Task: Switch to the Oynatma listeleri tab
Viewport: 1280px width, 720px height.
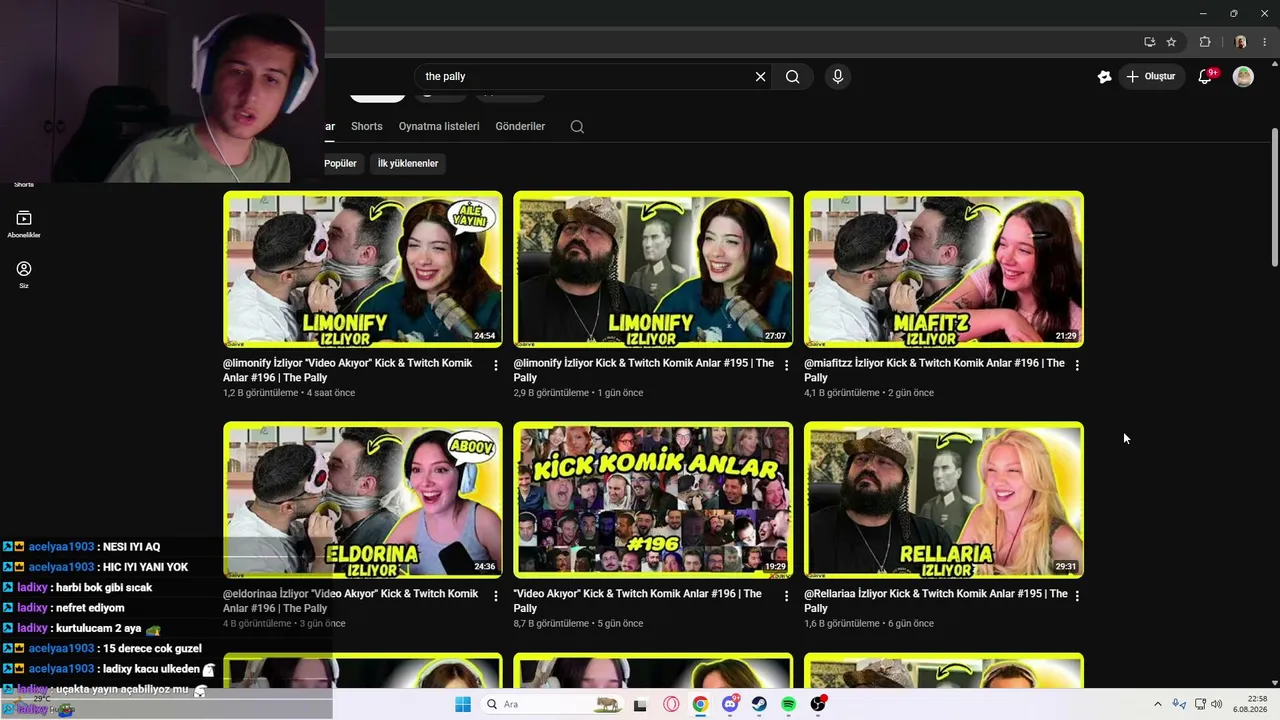Action: tap(439, 127)
